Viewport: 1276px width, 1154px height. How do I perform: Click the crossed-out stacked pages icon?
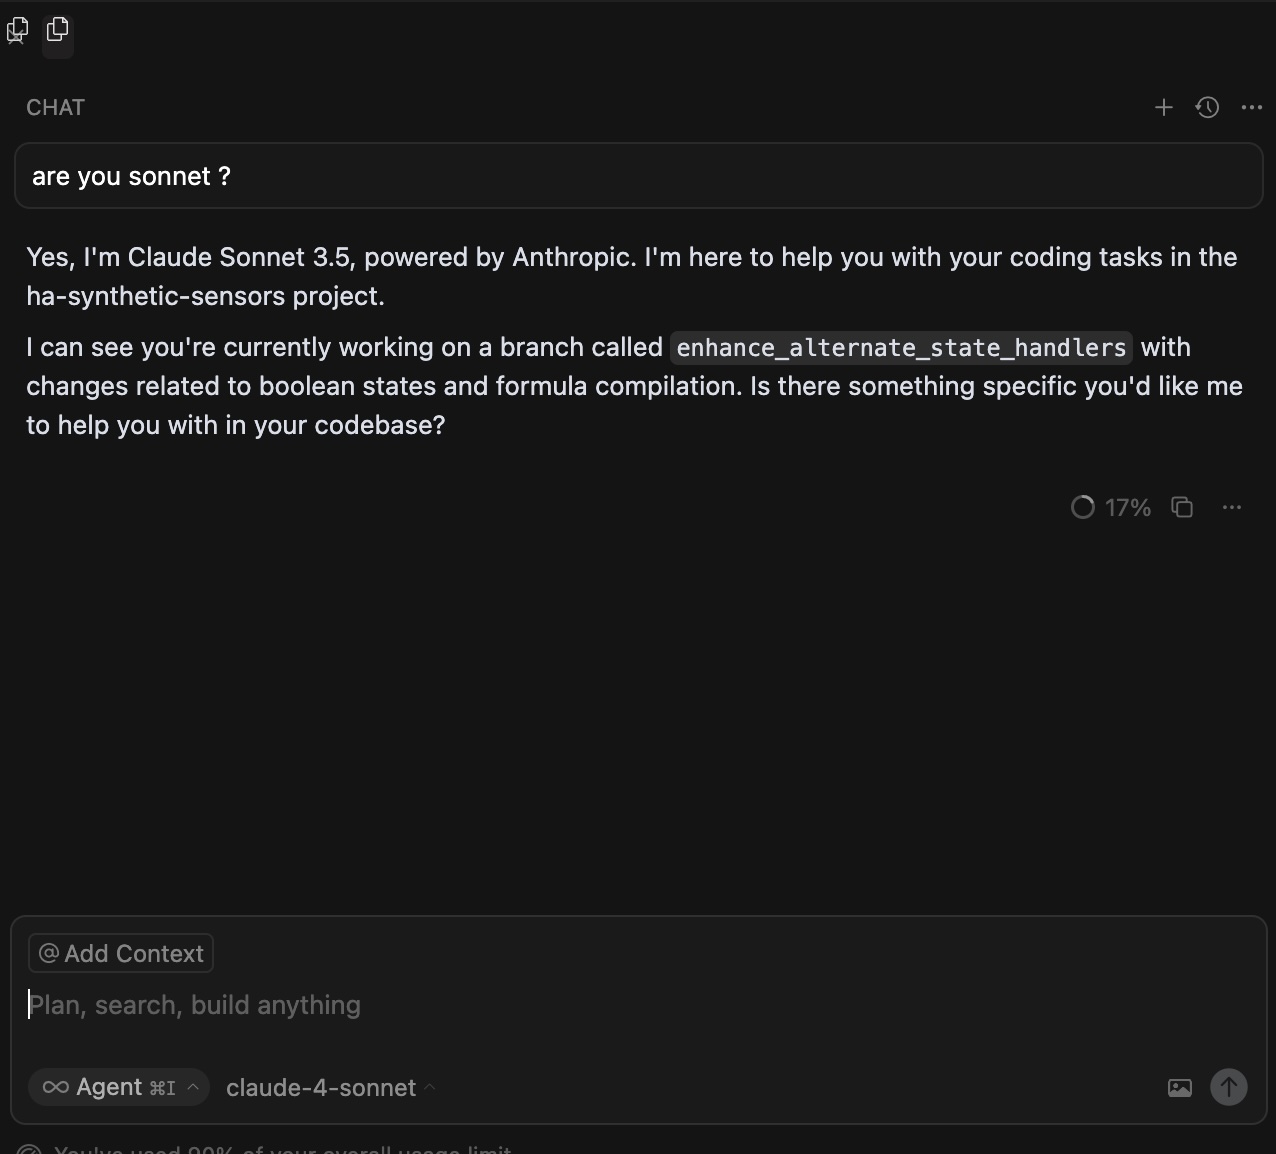click(17, 31)
